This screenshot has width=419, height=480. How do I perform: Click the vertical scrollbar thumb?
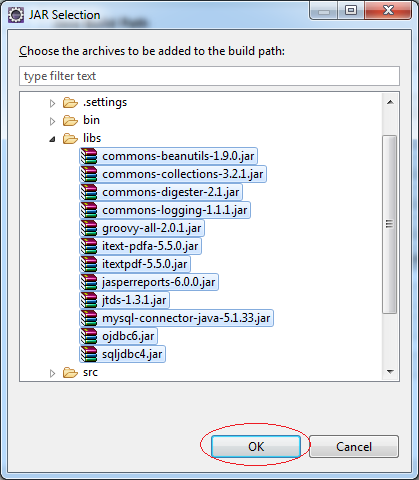pyautogui.click(x=389, y=224)
